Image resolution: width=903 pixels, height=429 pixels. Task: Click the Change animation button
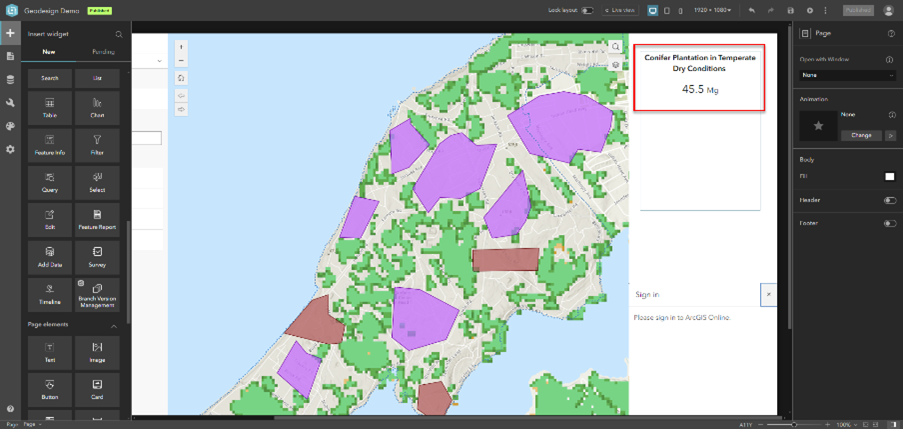click(862, 135)
